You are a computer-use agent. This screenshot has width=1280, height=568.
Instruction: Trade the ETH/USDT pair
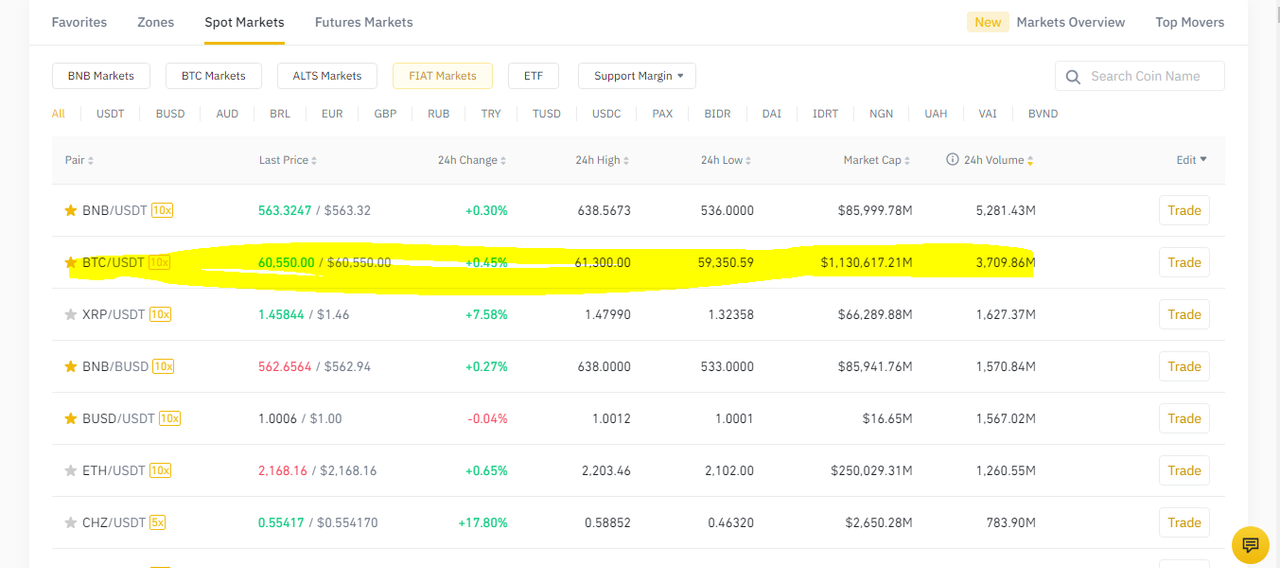coord(1184,471)
